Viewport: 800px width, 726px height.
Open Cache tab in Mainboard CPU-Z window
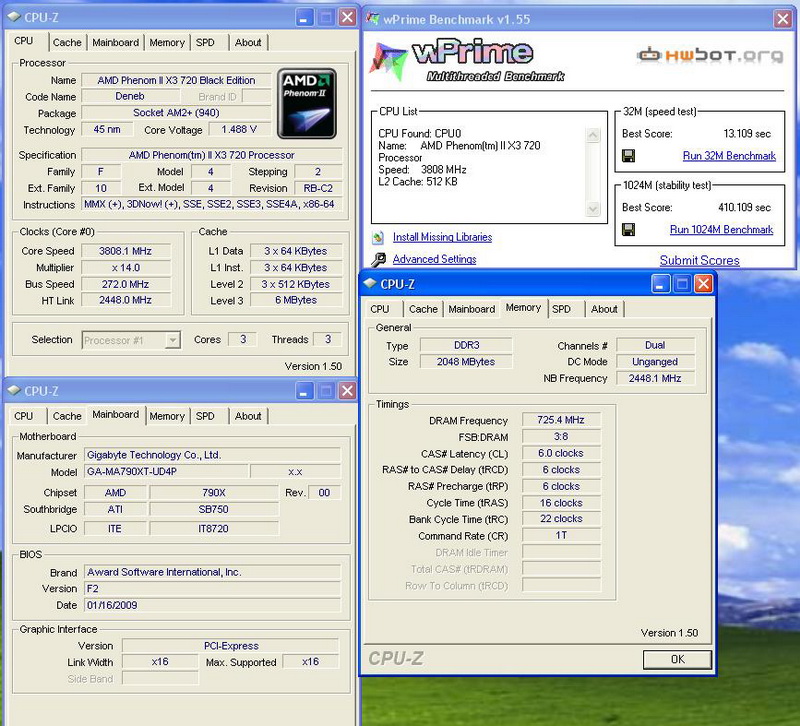pos(67,416)
